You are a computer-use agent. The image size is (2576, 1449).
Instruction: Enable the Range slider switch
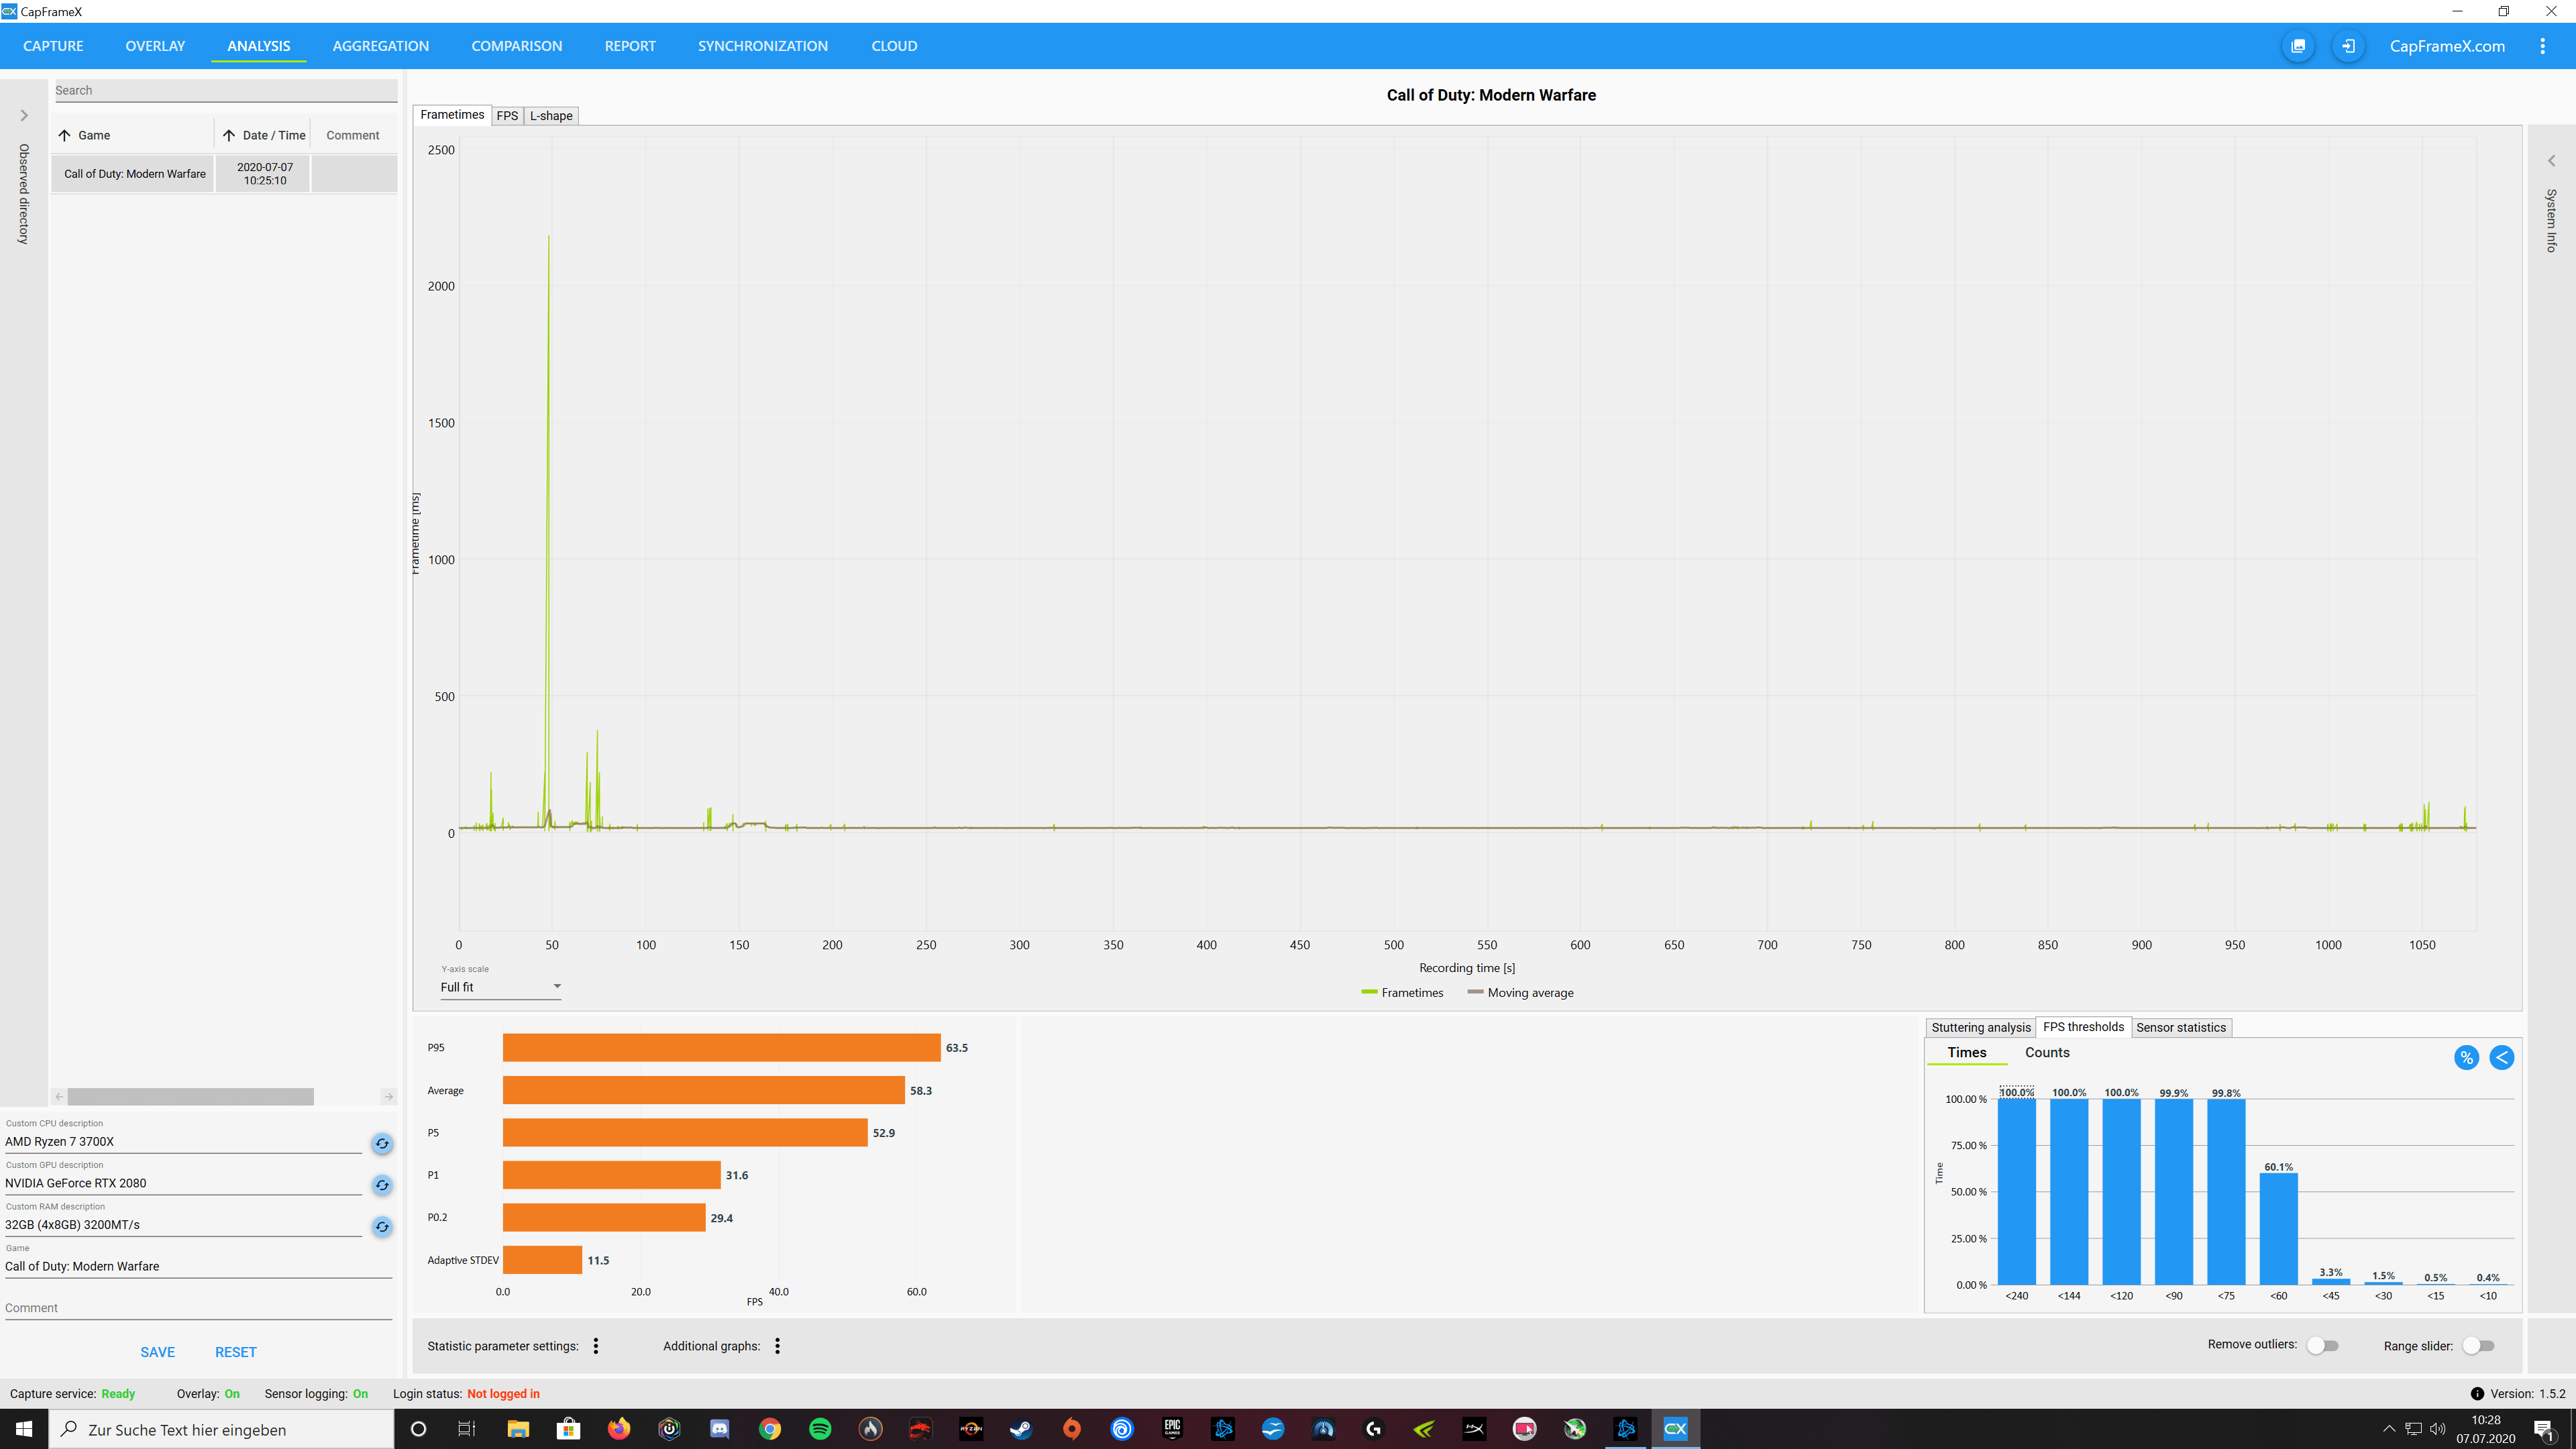click(2478, 1345)
